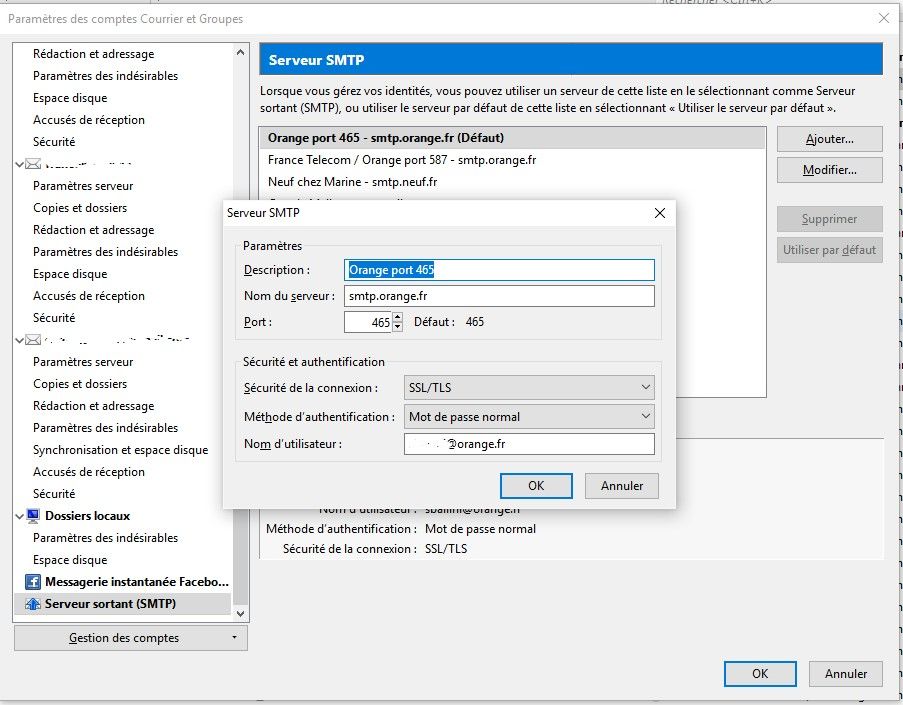This screenshot has width=903, height=705.
Task: Click Annuler in the SMTP dialog
Action: tap(621, 486)
